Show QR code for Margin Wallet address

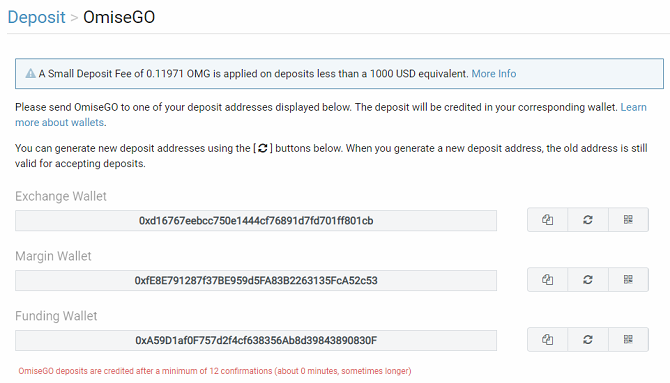(x=628, y=280)
